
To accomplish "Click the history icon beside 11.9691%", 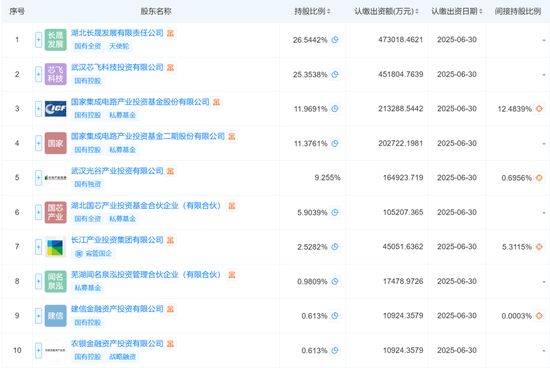I will [335, 109].
